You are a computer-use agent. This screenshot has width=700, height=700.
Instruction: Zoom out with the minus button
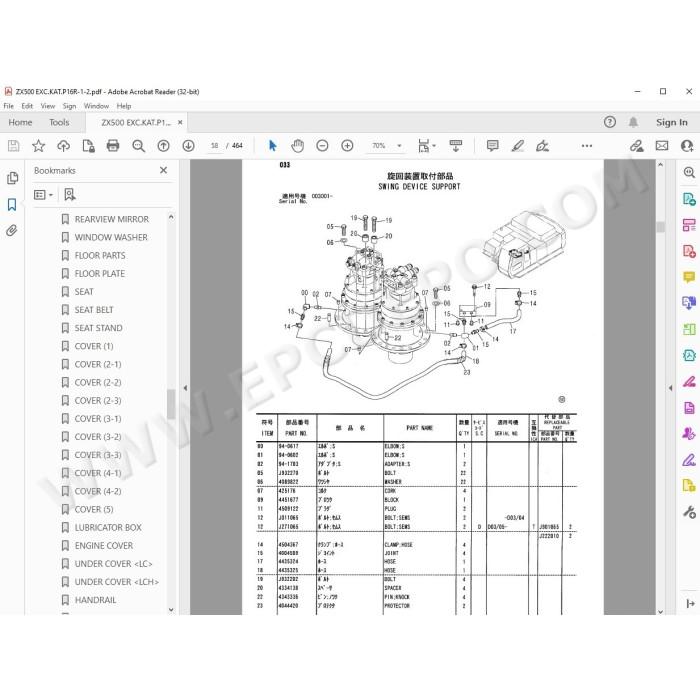[x=322, y=146]
